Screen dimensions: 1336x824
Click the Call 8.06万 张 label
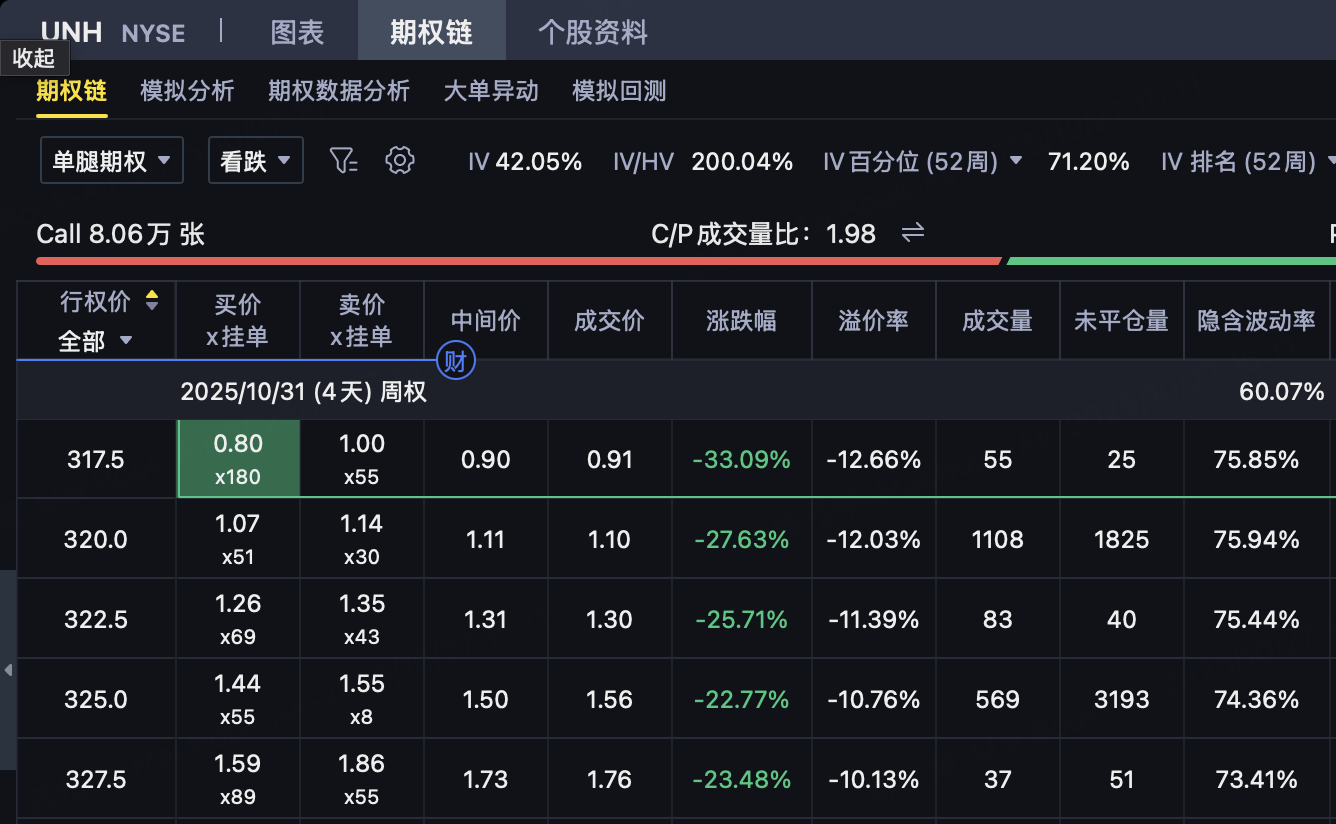pyautogui.click(x=121, y=234)
